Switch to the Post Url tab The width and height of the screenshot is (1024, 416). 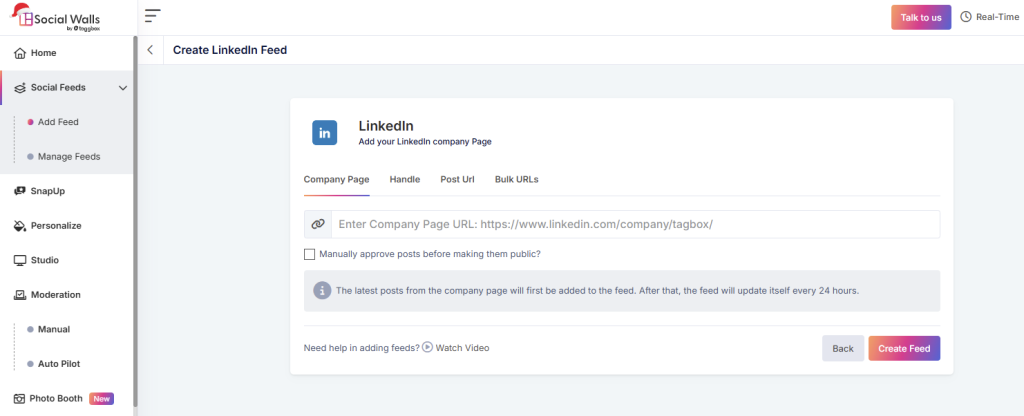[x=457, y=179]
